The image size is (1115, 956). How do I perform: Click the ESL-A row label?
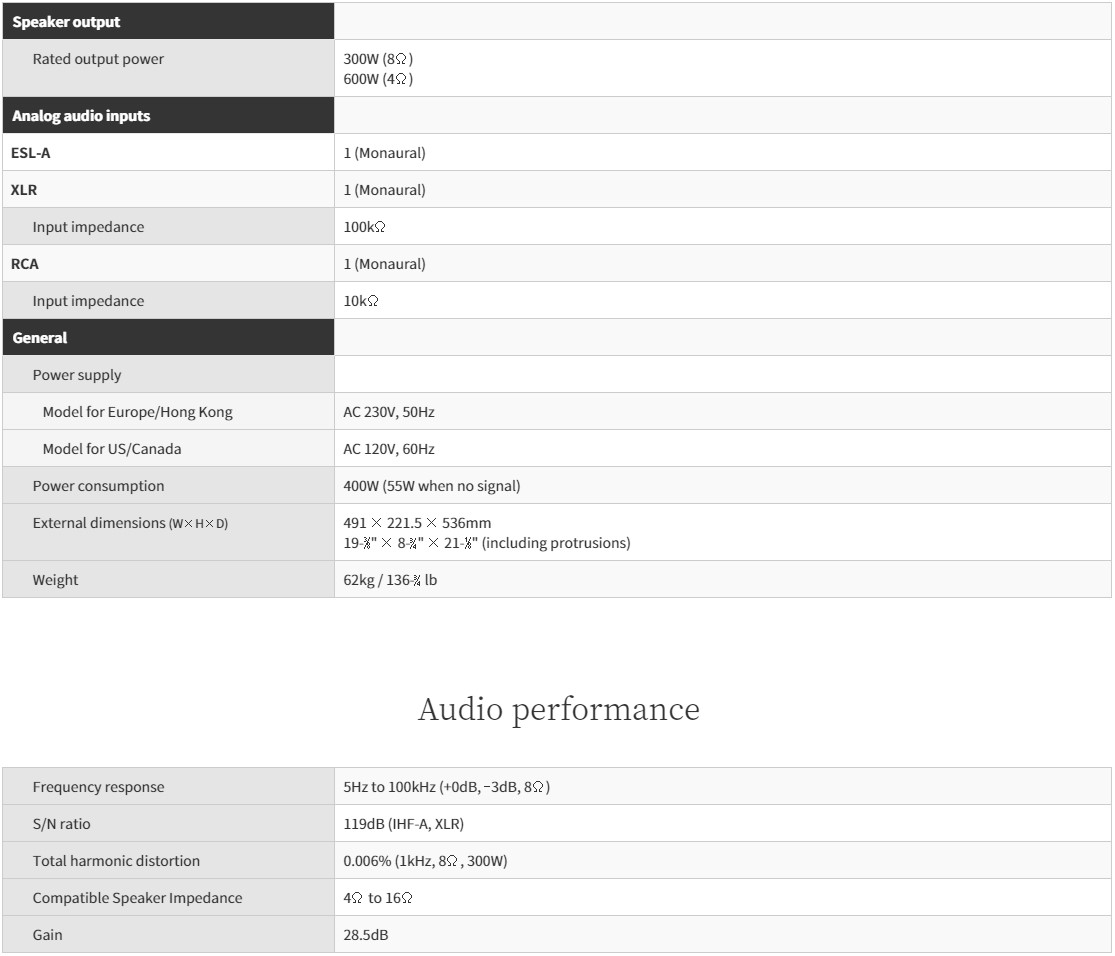click(x=30, y=153)
